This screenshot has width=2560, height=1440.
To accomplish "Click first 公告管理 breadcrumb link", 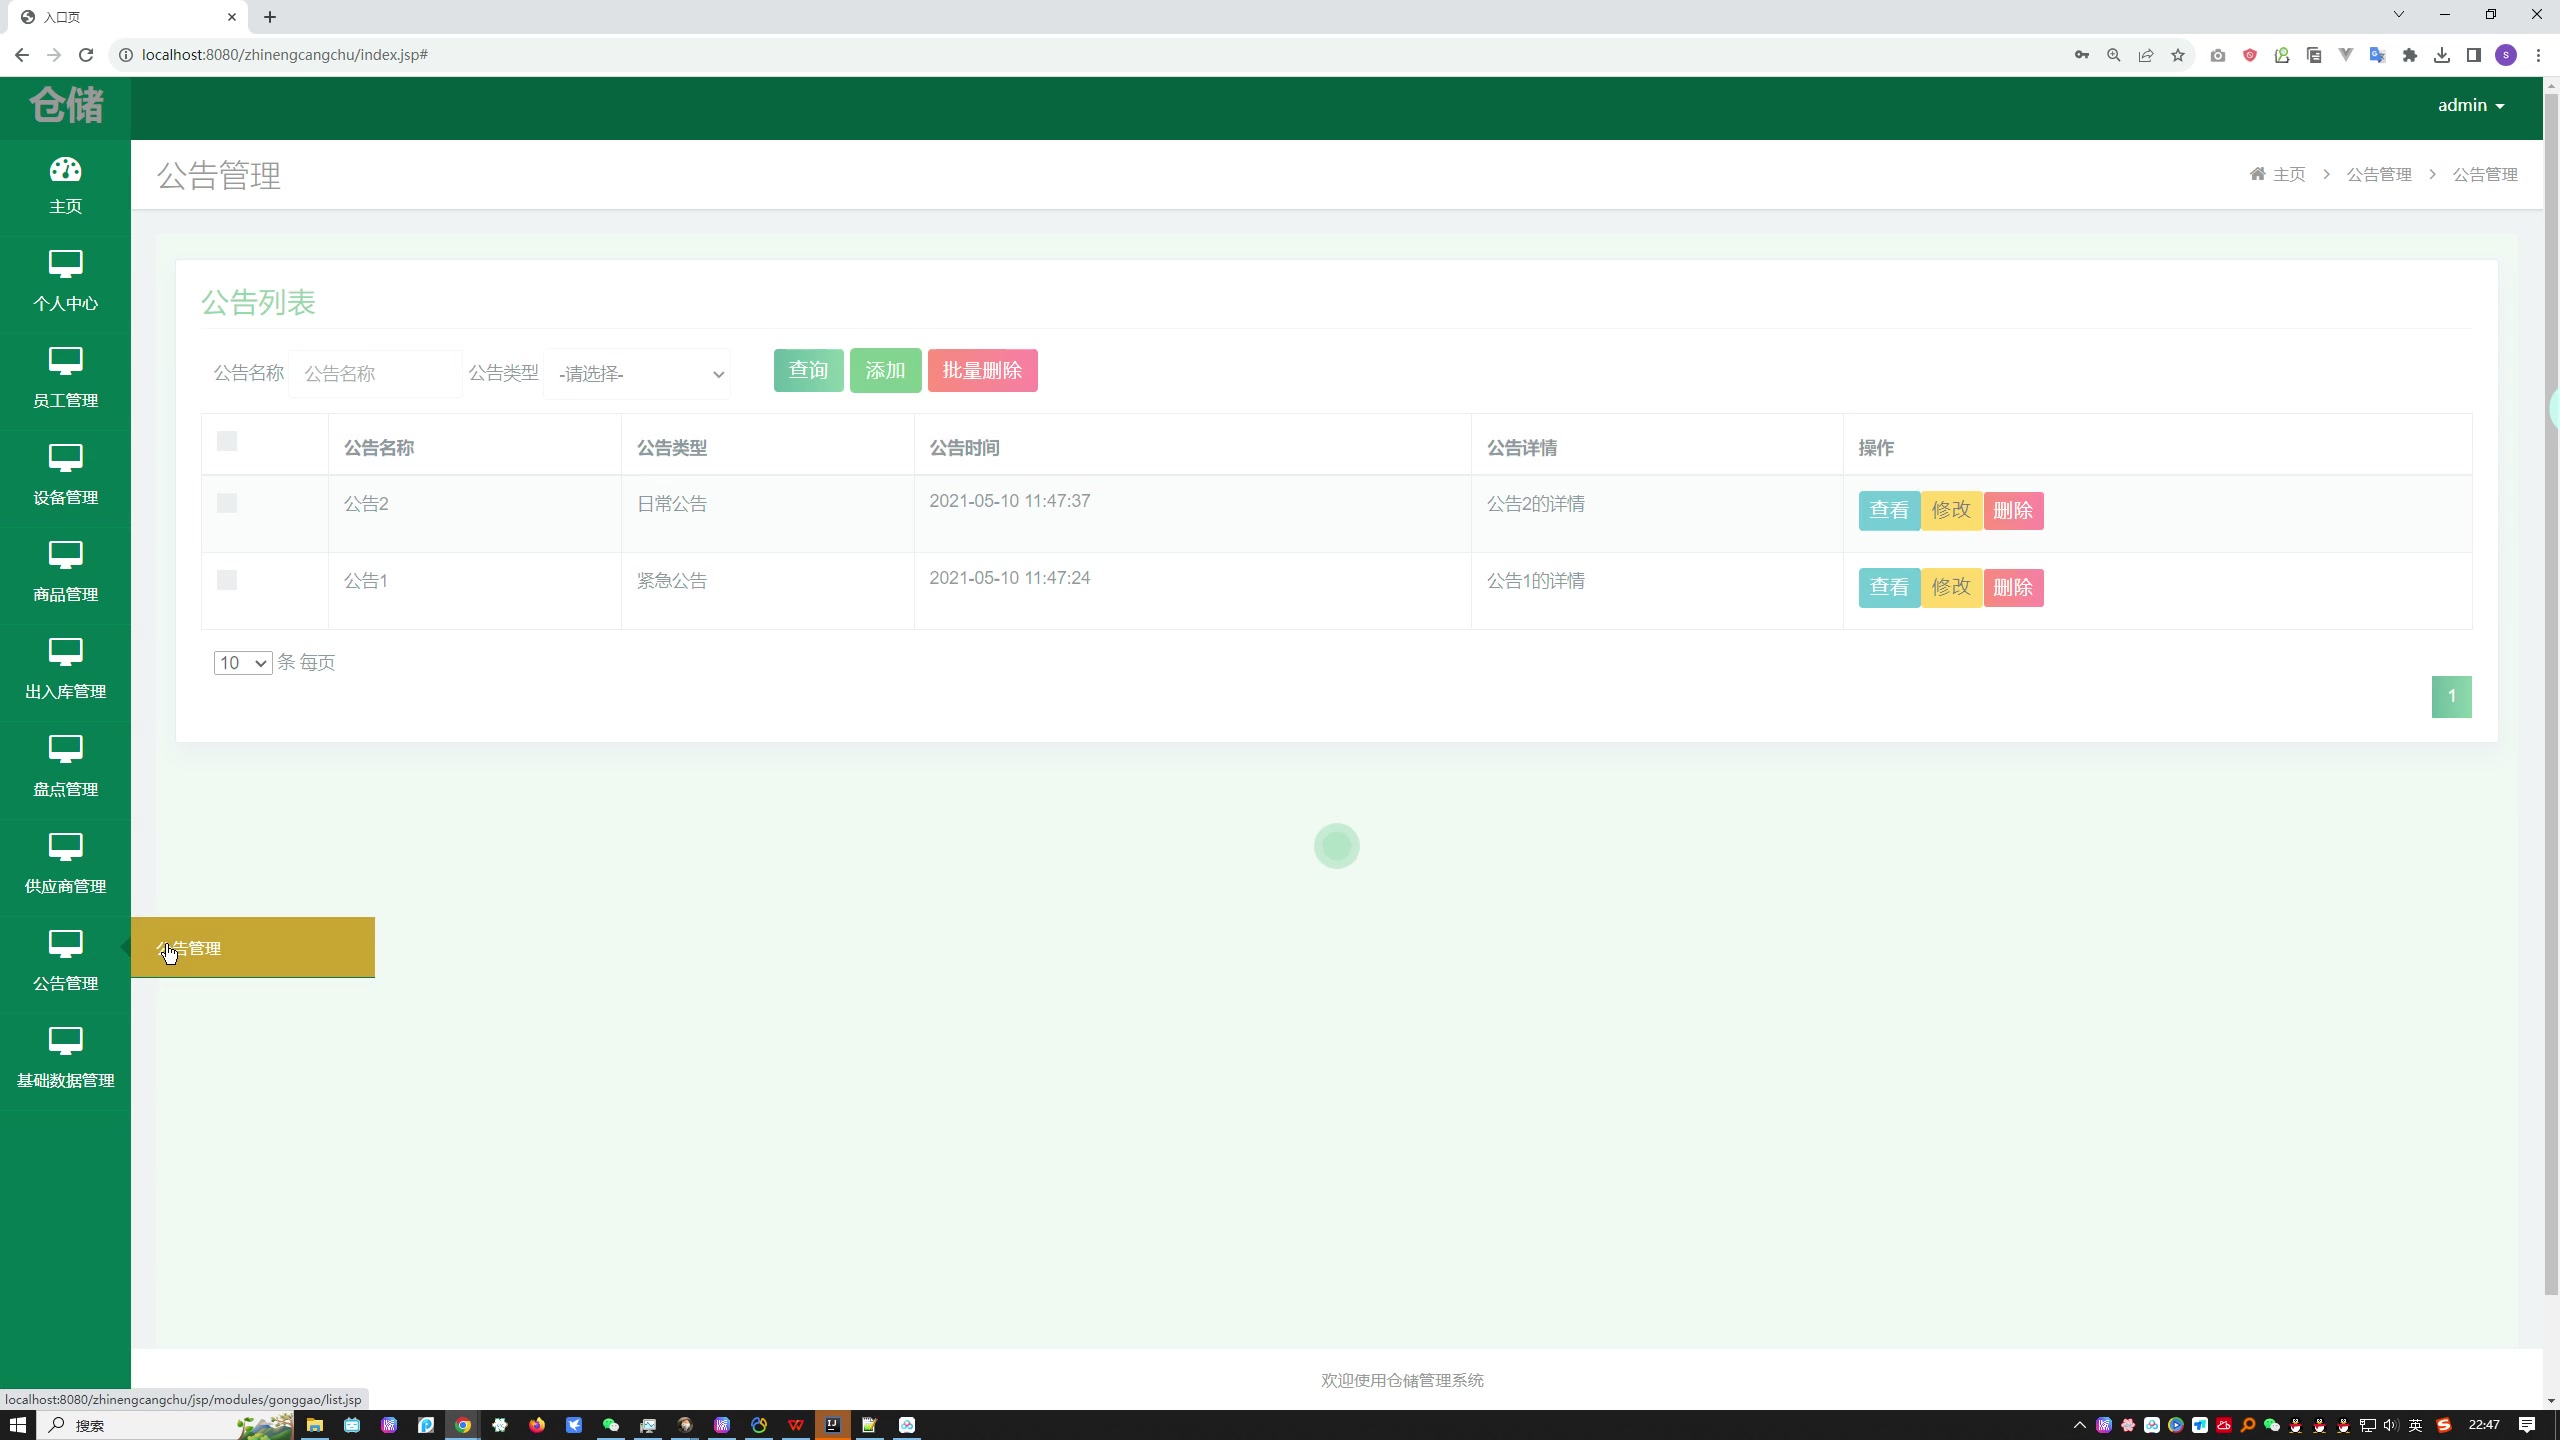I will tap(2379, 174).
